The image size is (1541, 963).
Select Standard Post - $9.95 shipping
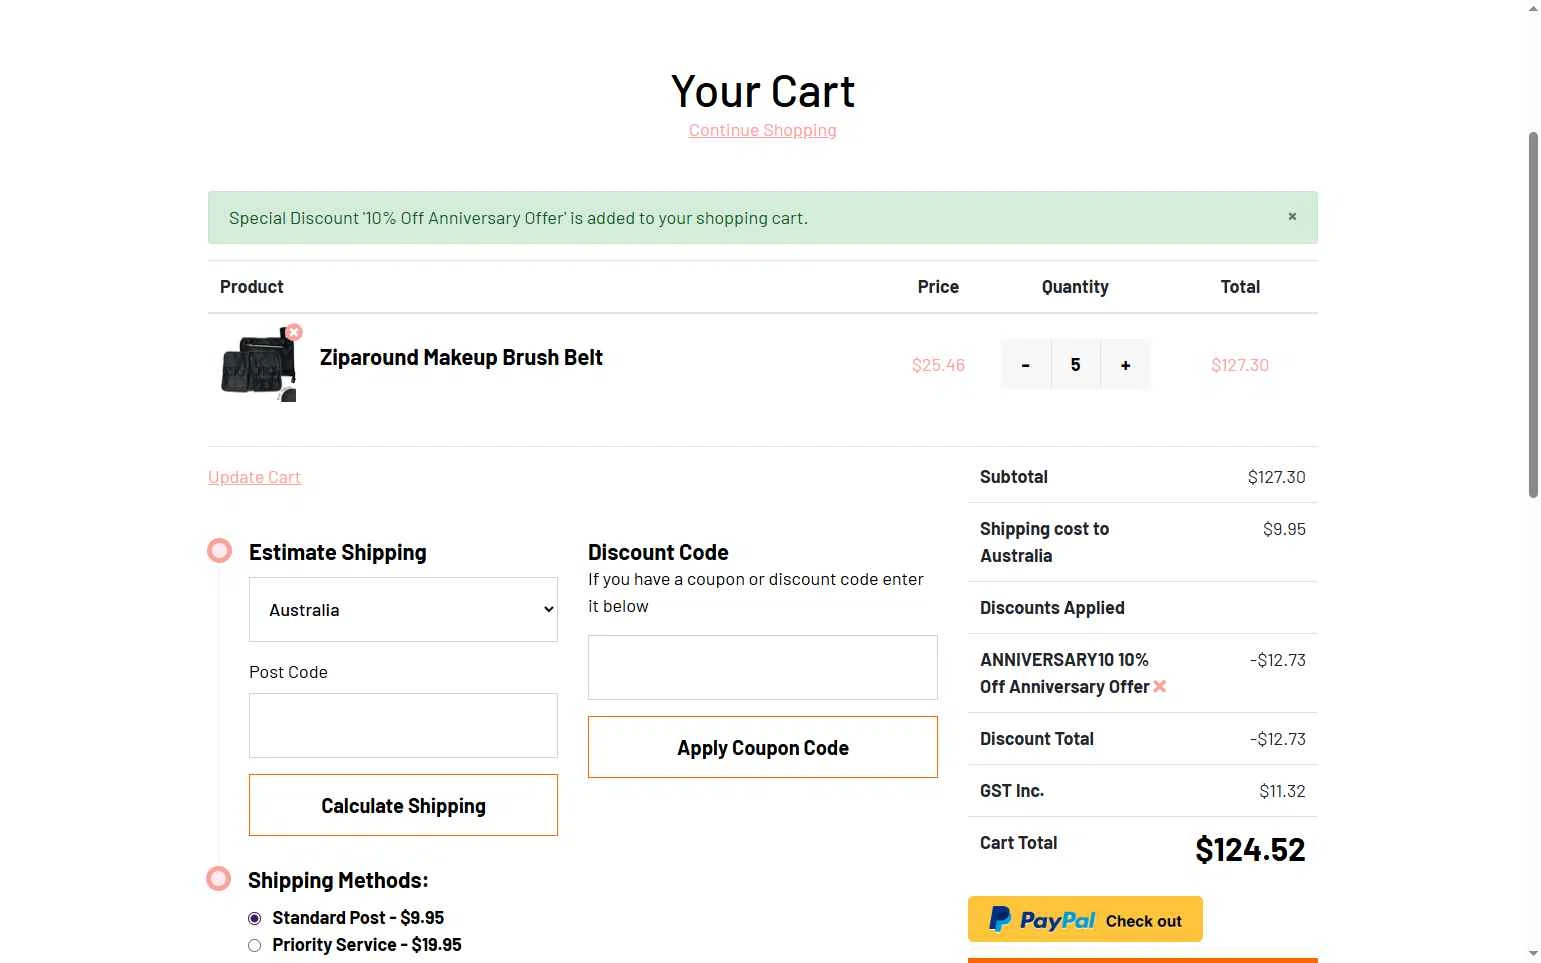point(255,918)
